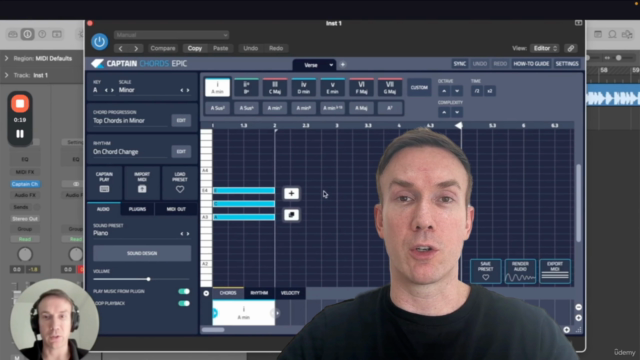Switch to the RHYTHM tab
This screenshot has width=640, height=360.
tap(259, 293)
